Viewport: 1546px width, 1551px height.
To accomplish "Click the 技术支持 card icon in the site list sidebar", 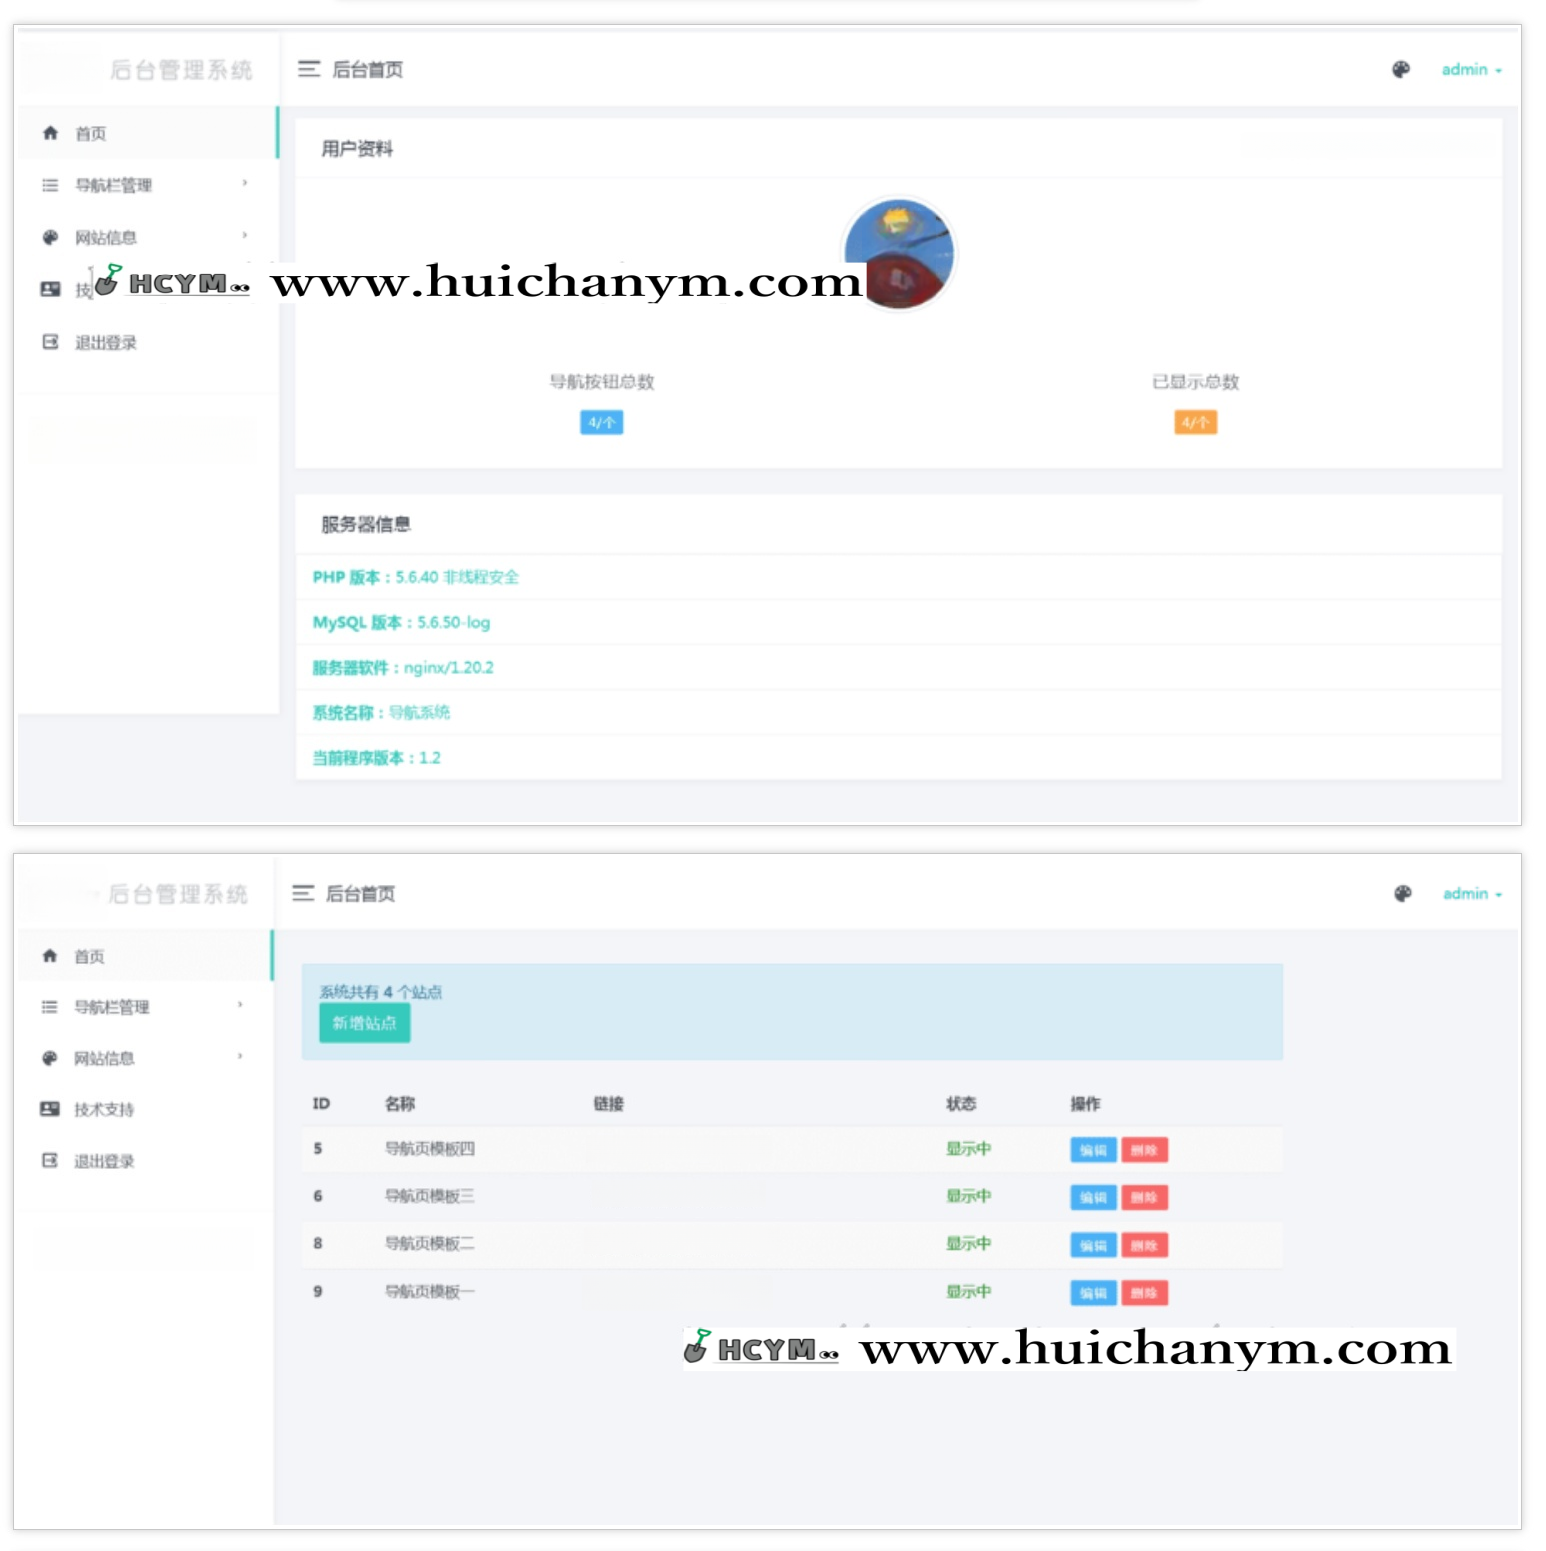I will click(50, 1108).
